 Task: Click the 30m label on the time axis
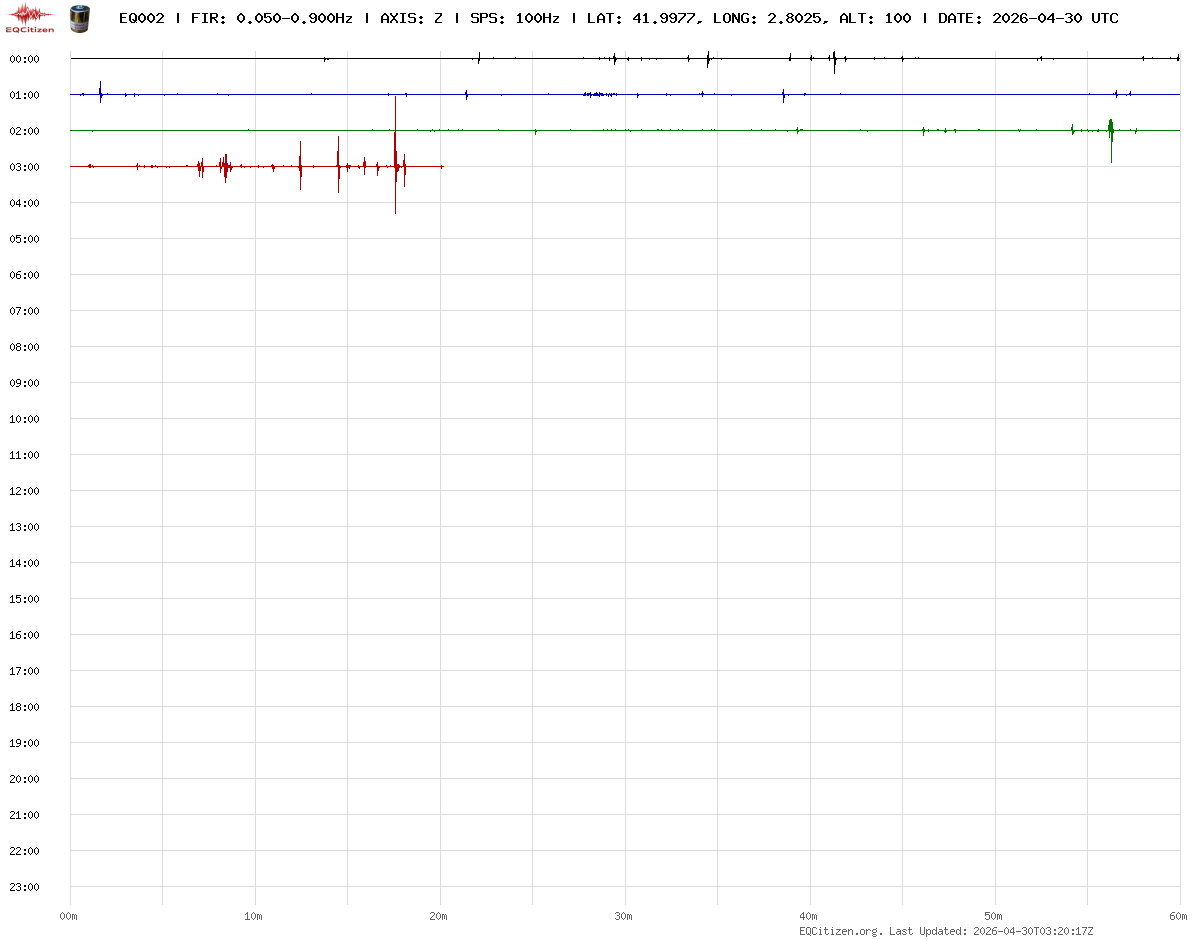pyautogui.click(x=624, y=916)
